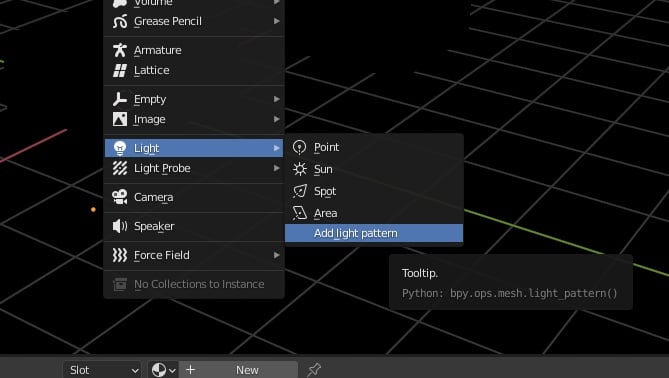Select the Camera menu entry
The height and width of the screenshot is (378, 669).
click(194, 197)
